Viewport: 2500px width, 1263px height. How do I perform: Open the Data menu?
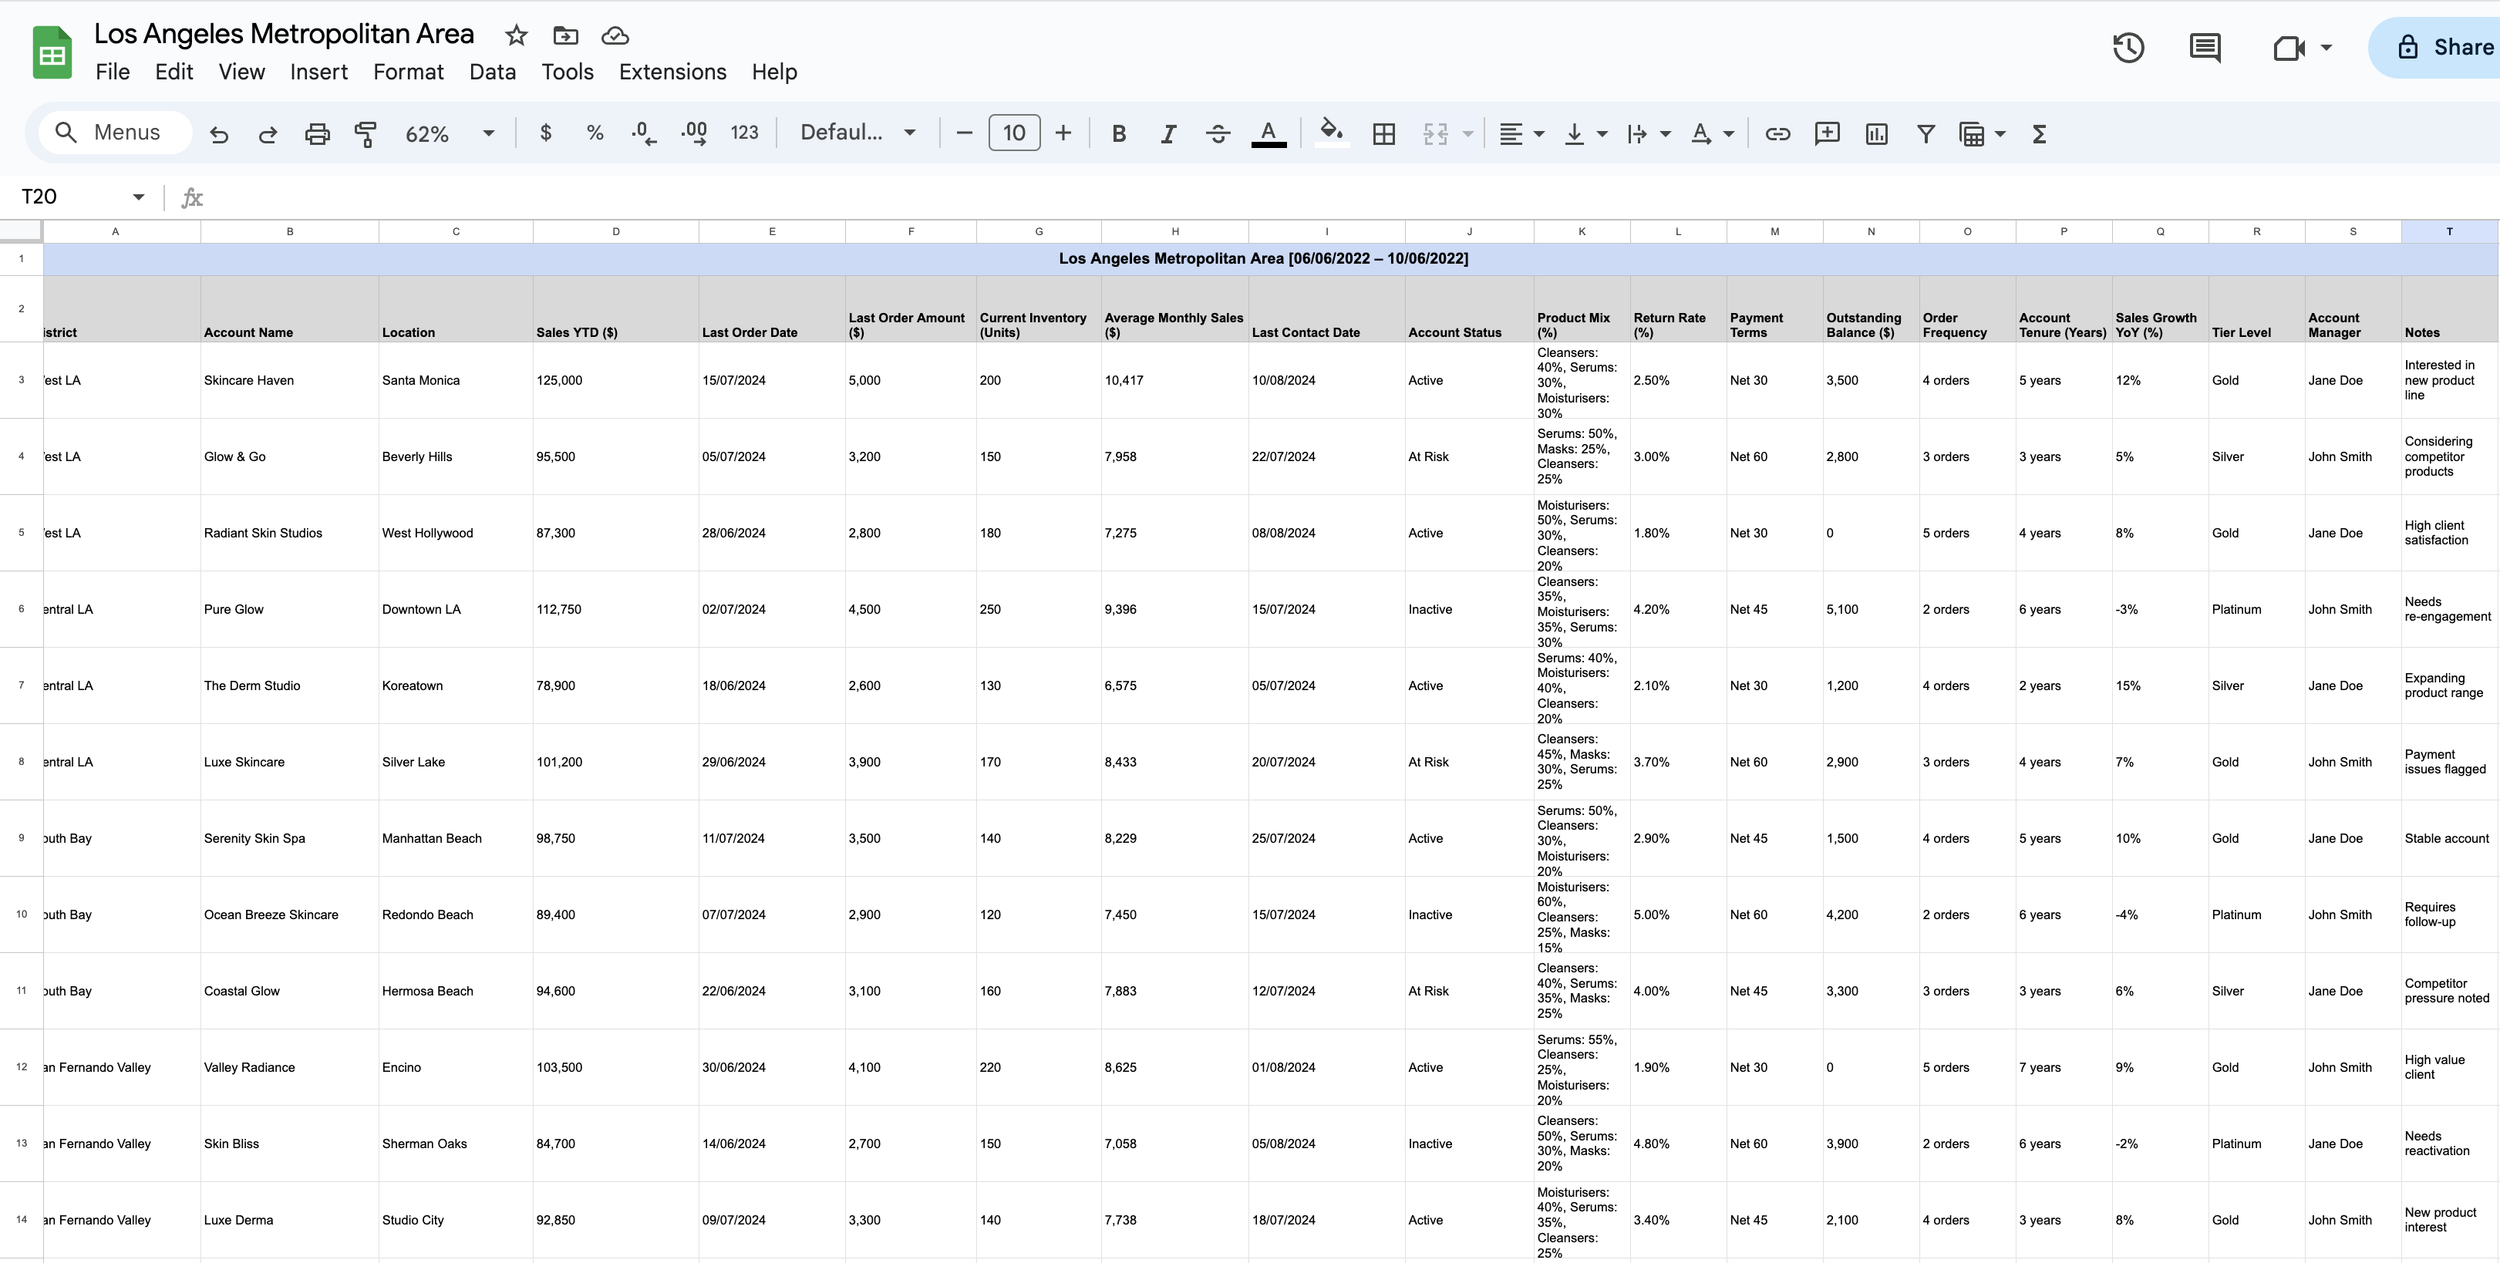tap(492, 72)
